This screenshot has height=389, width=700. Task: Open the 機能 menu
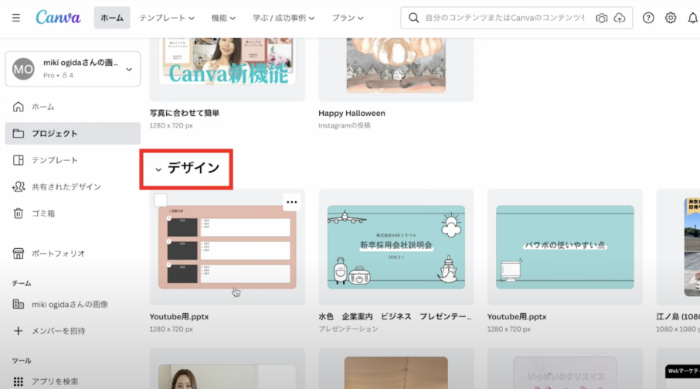coord(223,18)
